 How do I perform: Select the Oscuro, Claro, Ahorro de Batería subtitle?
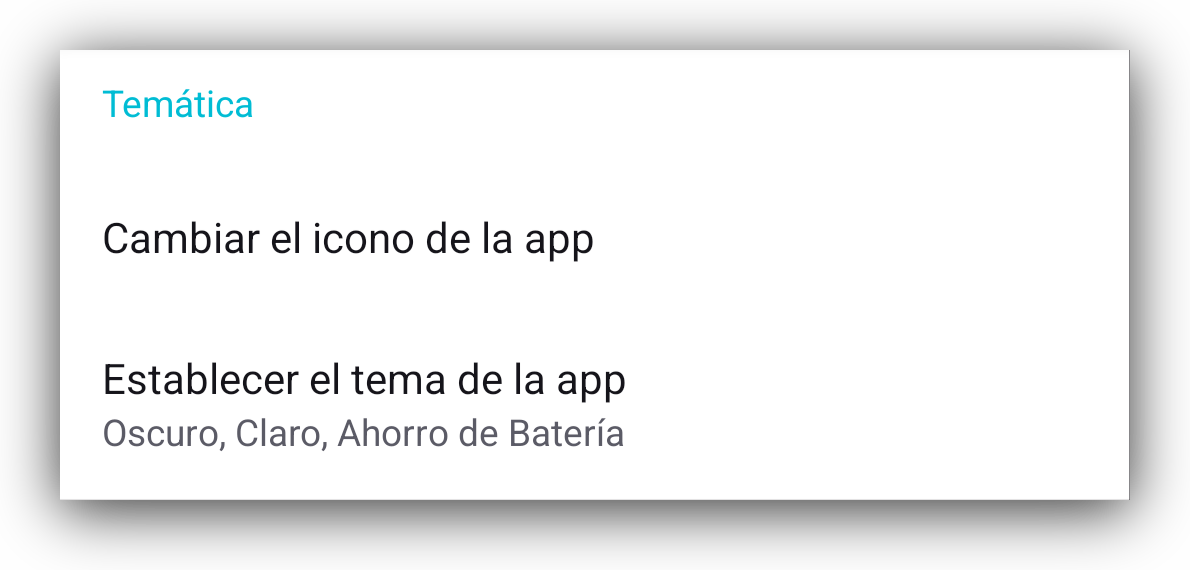coord(363,435)
